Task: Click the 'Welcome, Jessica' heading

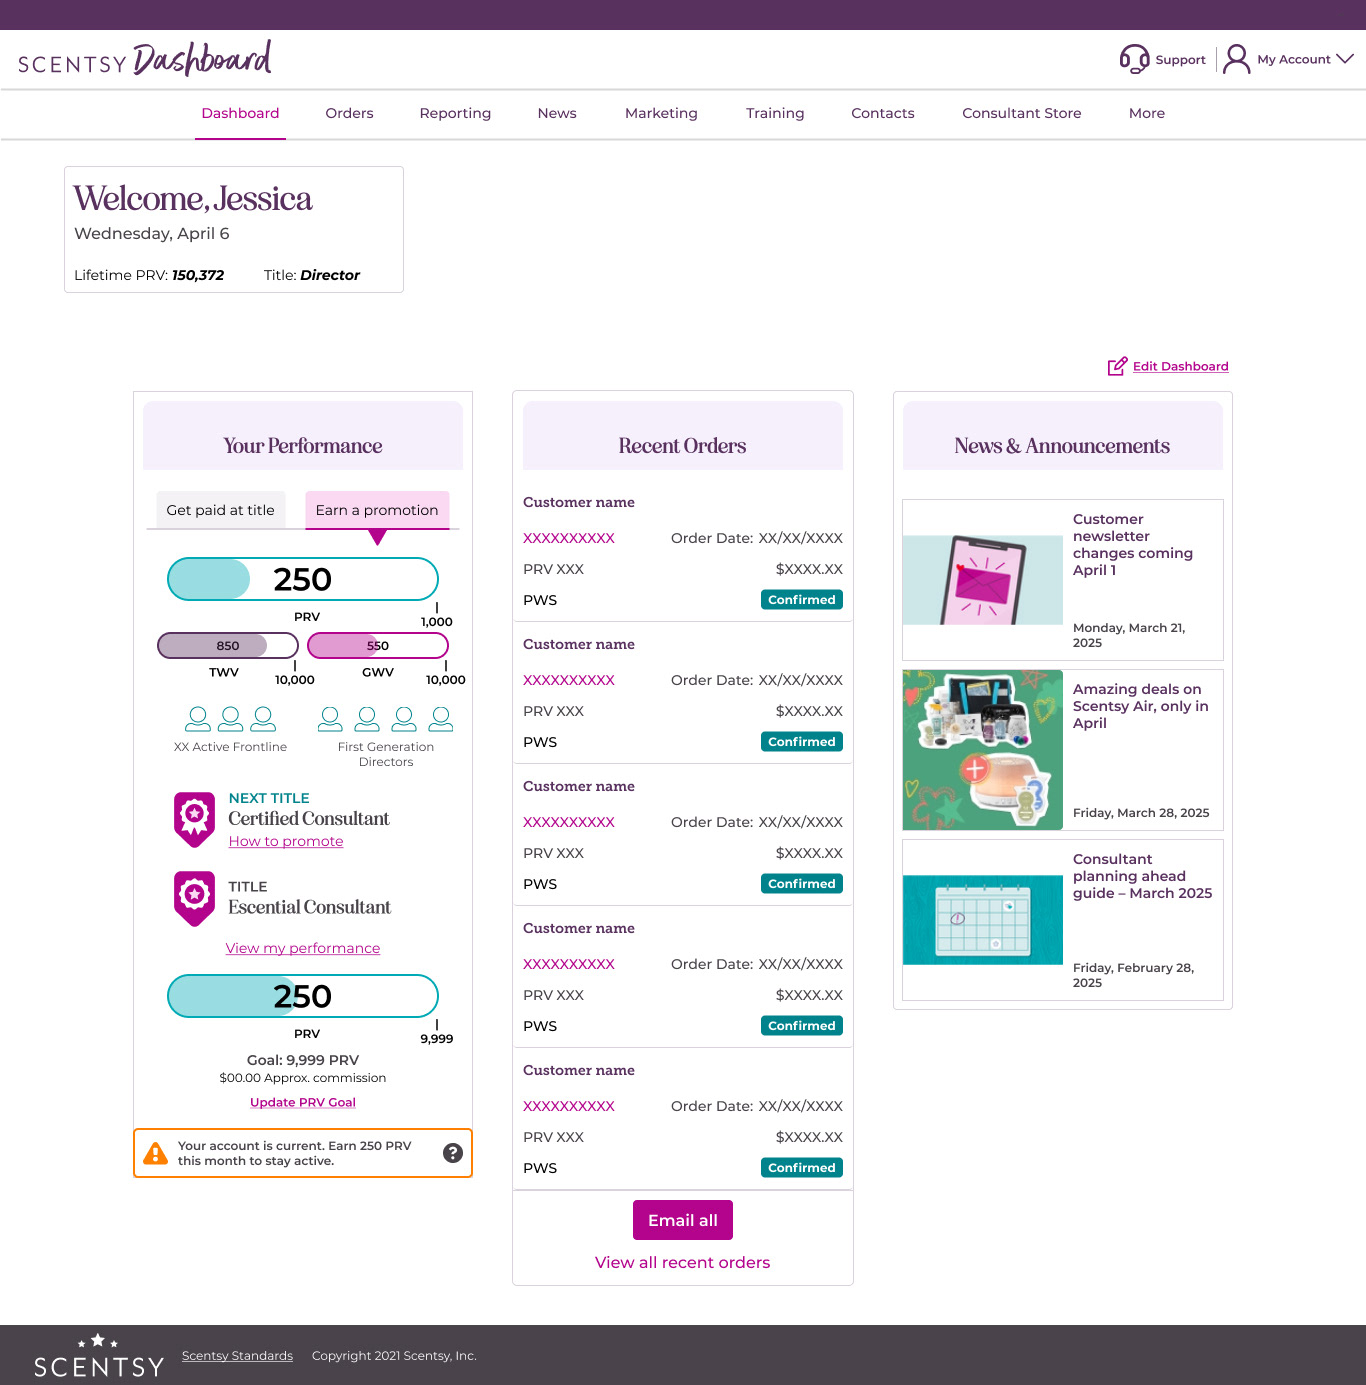Action: tap(193, 199)
